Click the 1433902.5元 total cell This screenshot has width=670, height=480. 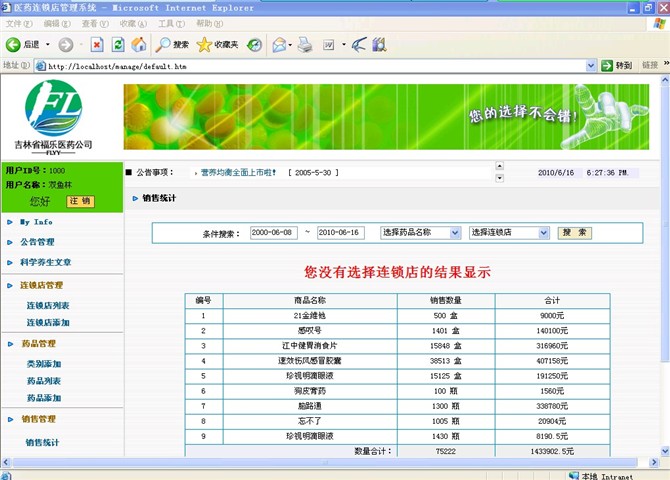552,451
